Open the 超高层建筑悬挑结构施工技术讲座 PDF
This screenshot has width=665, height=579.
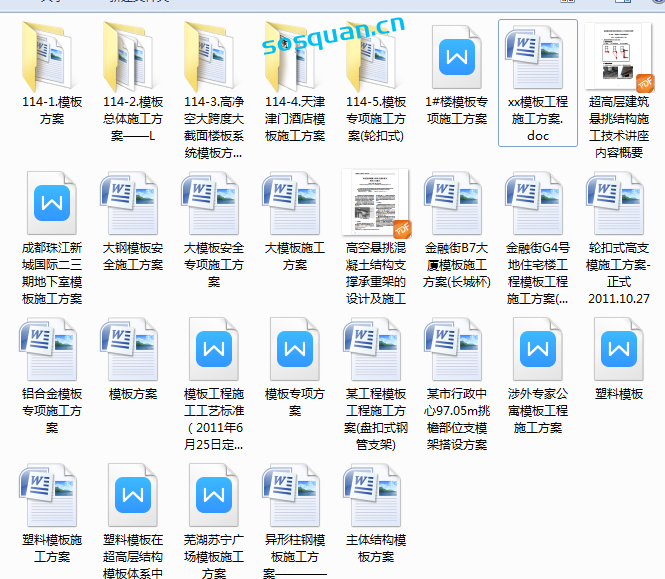pos(618,56)
